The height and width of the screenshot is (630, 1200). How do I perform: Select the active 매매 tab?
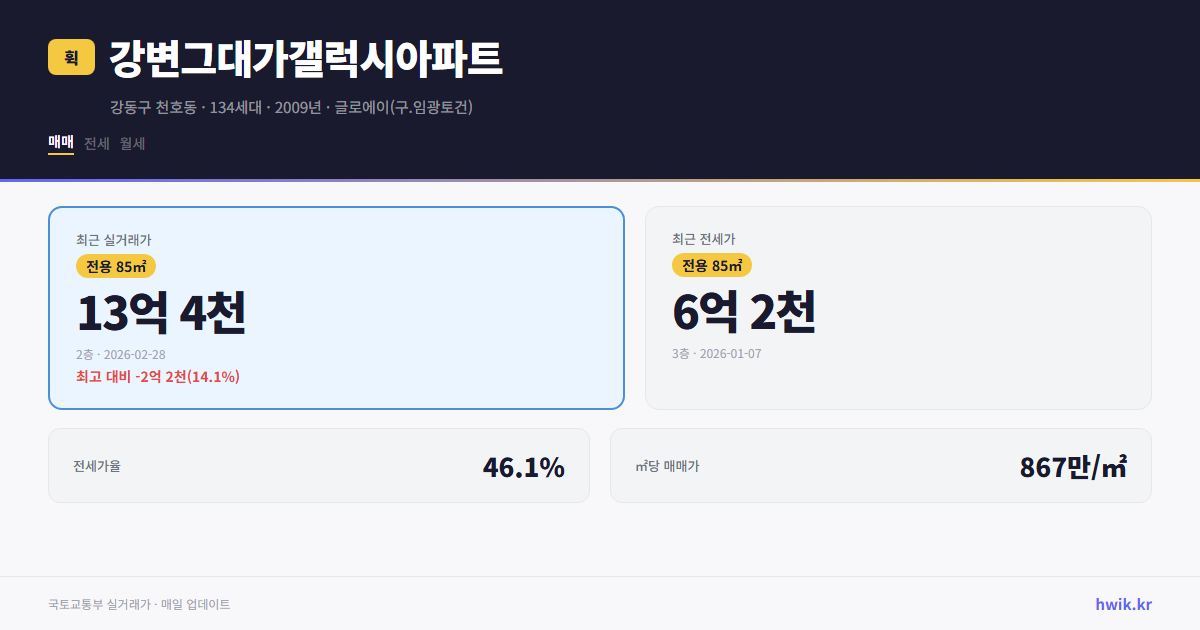pyautogui.click(x=59, y=143)
